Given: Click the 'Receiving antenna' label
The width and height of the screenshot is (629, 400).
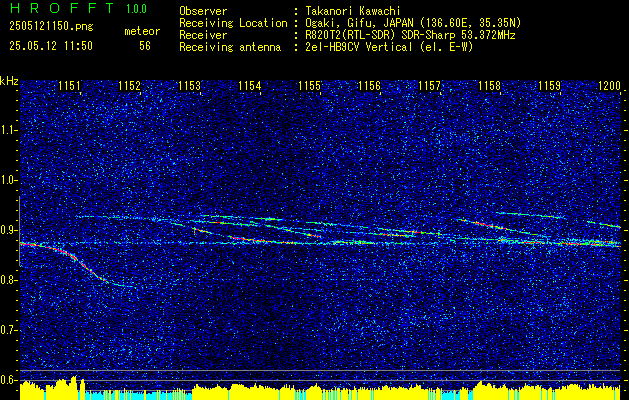Looking at the screenshot, I should click(x=230, y=47).
